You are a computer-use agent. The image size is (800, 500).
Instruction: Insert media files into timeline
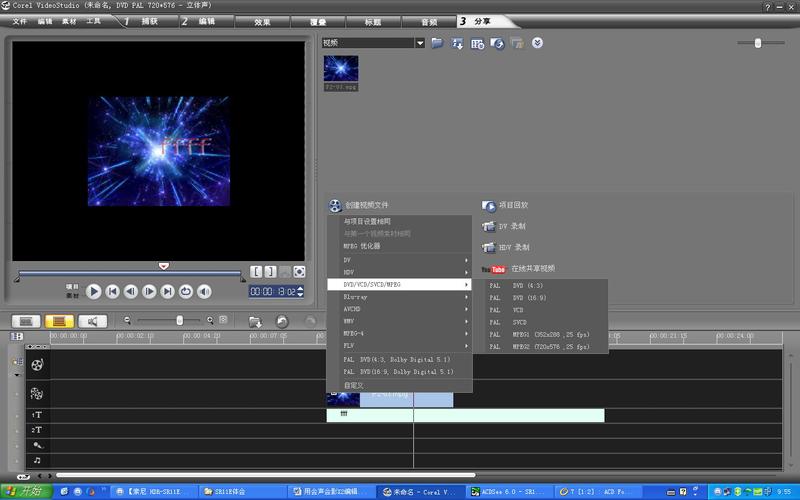(x=255, y=321)
